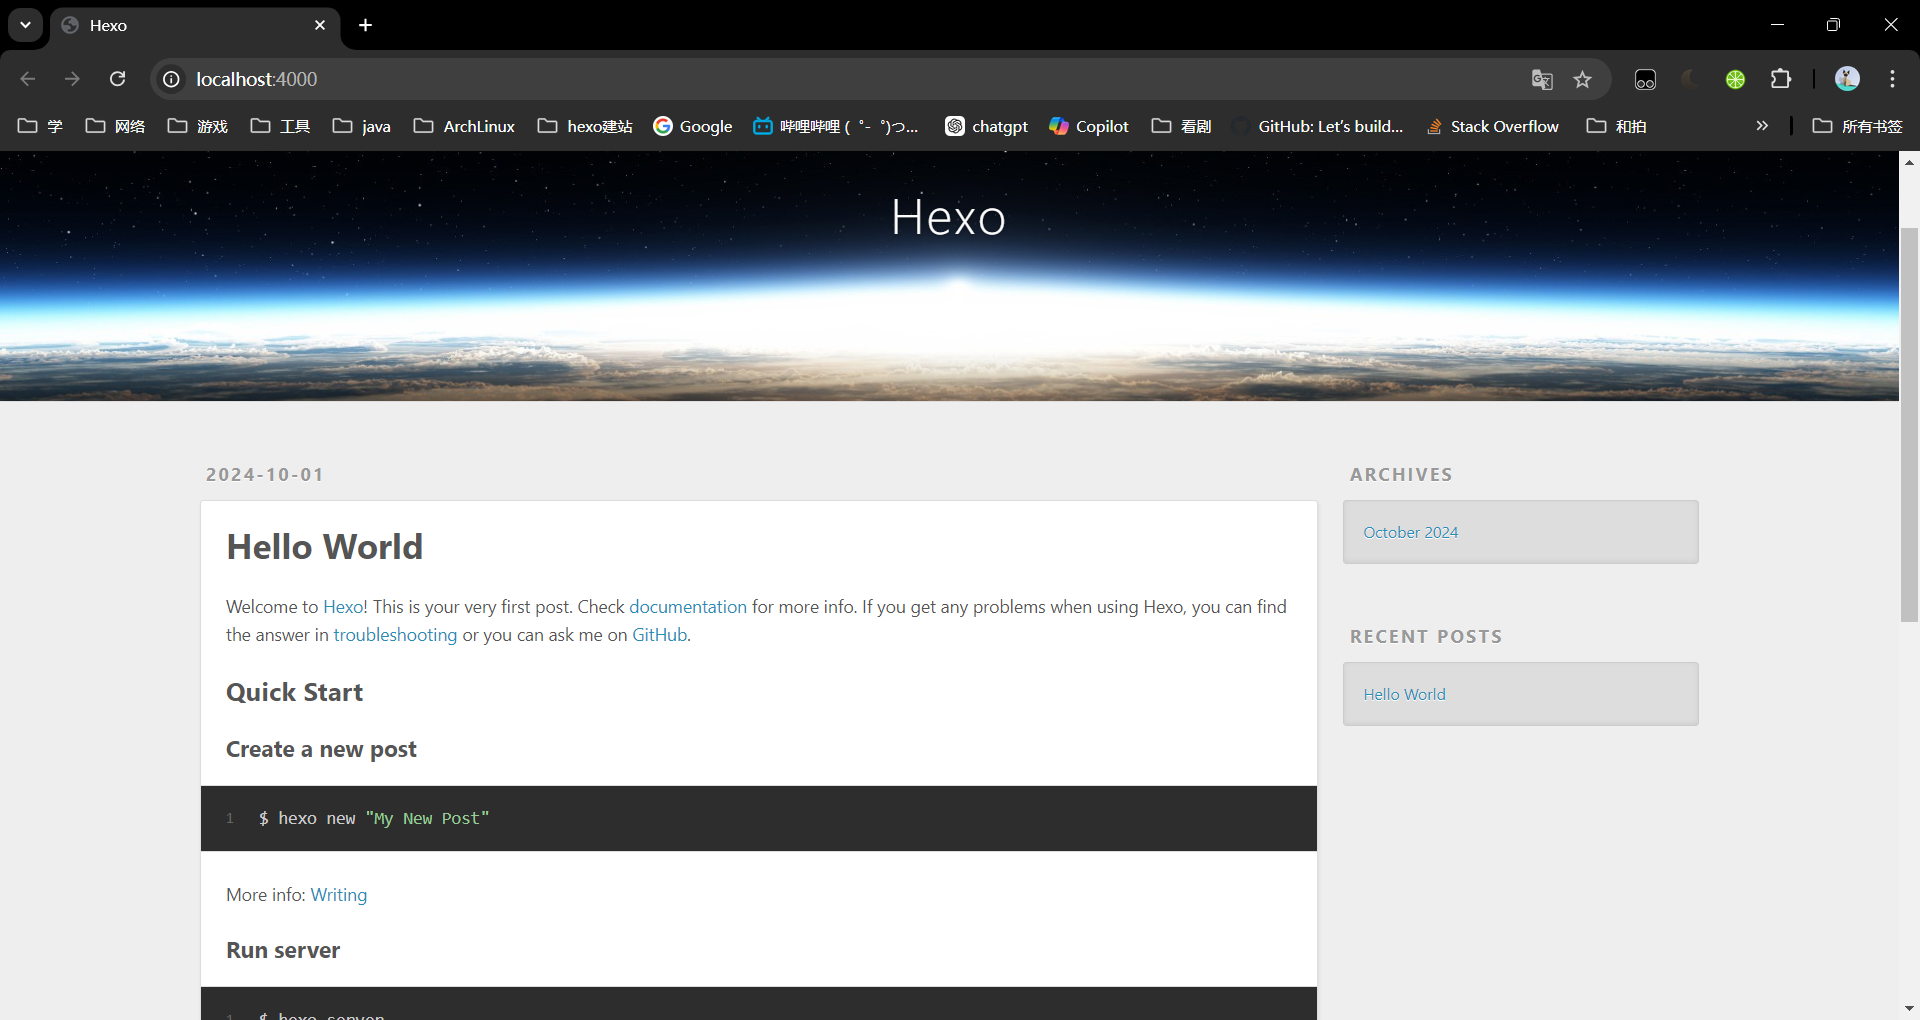1920x1020 pixels.
Task: Open Hello World in Recent Posts
Action: pyautogui.click(x=1404, y=694)
